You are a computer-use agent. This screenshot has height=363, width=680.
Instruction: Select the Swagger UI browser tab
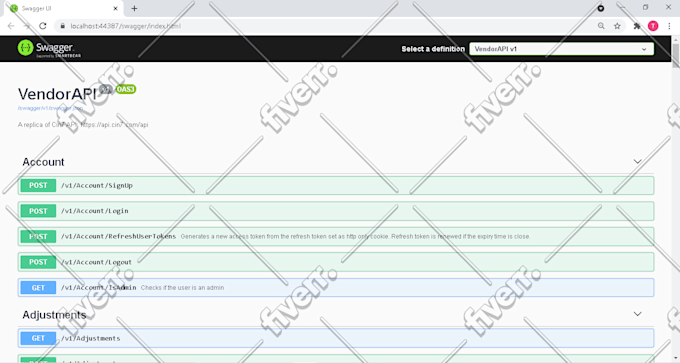(63, 9)
